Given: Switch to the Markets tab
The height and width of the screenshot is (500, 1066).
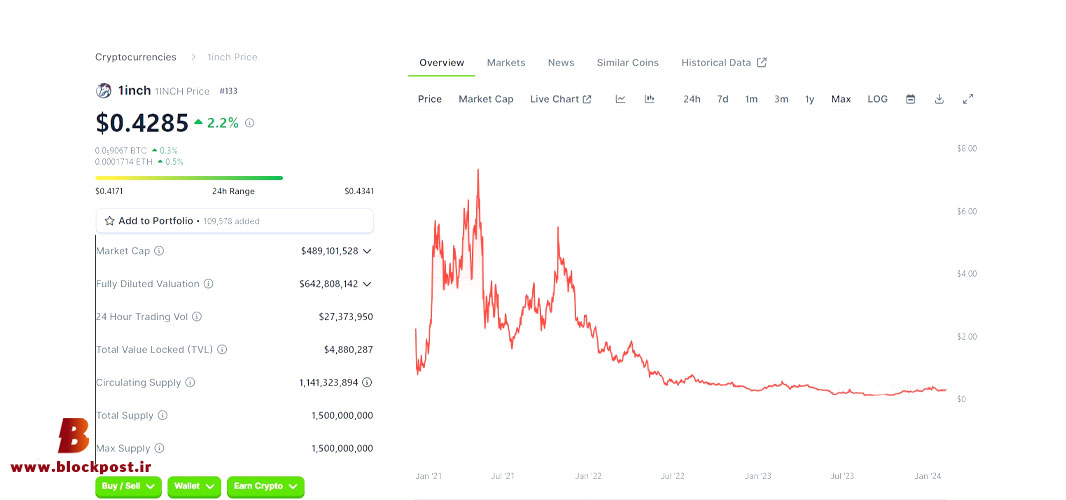Looking at the screenshot, I should coord(506,63).
